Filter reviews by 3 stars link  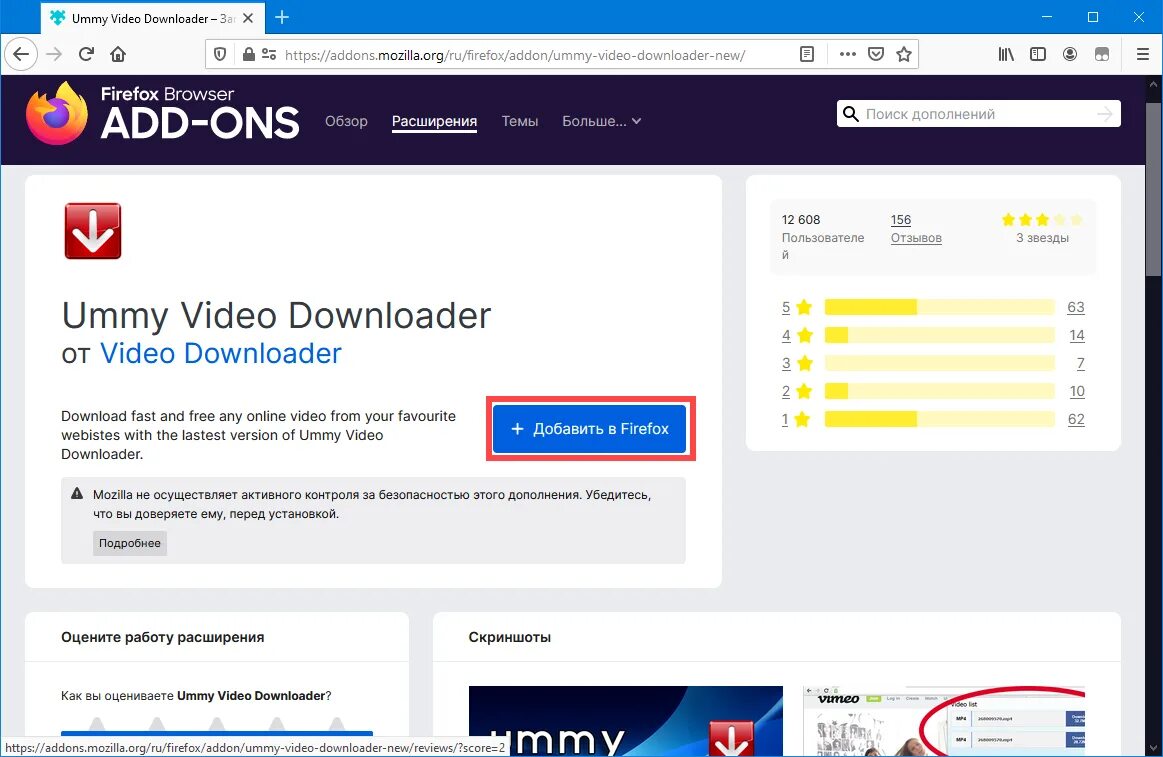tap(797, 363)
